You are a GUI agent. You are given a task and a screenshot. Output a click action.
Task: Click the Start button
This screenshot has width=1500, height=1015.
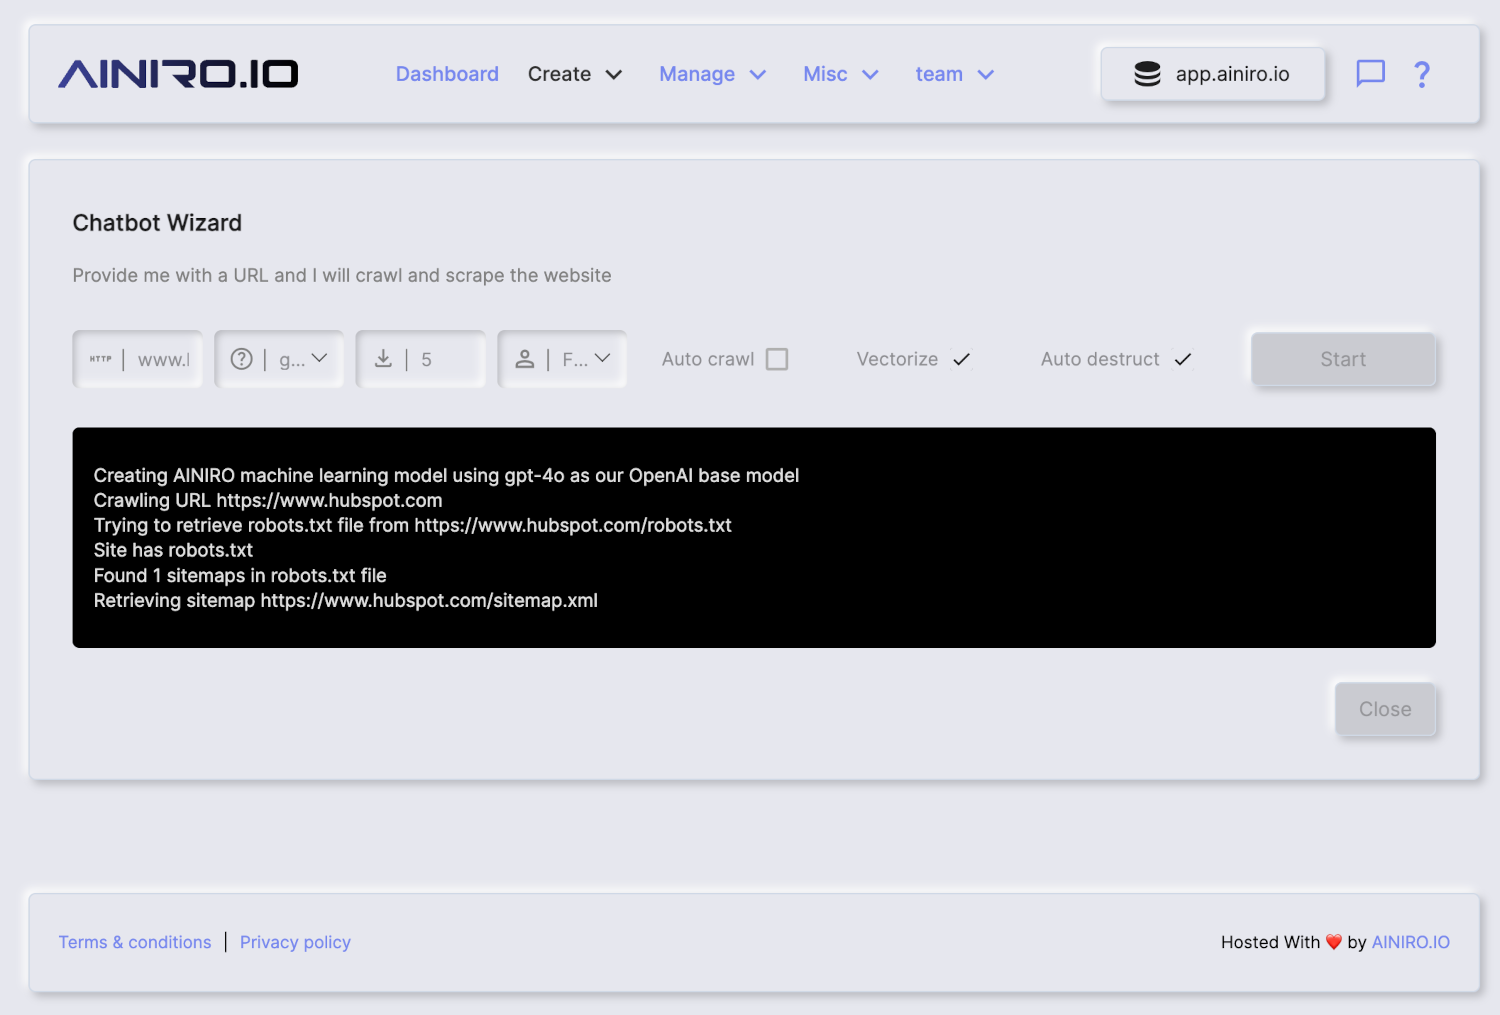point(1343,359)
